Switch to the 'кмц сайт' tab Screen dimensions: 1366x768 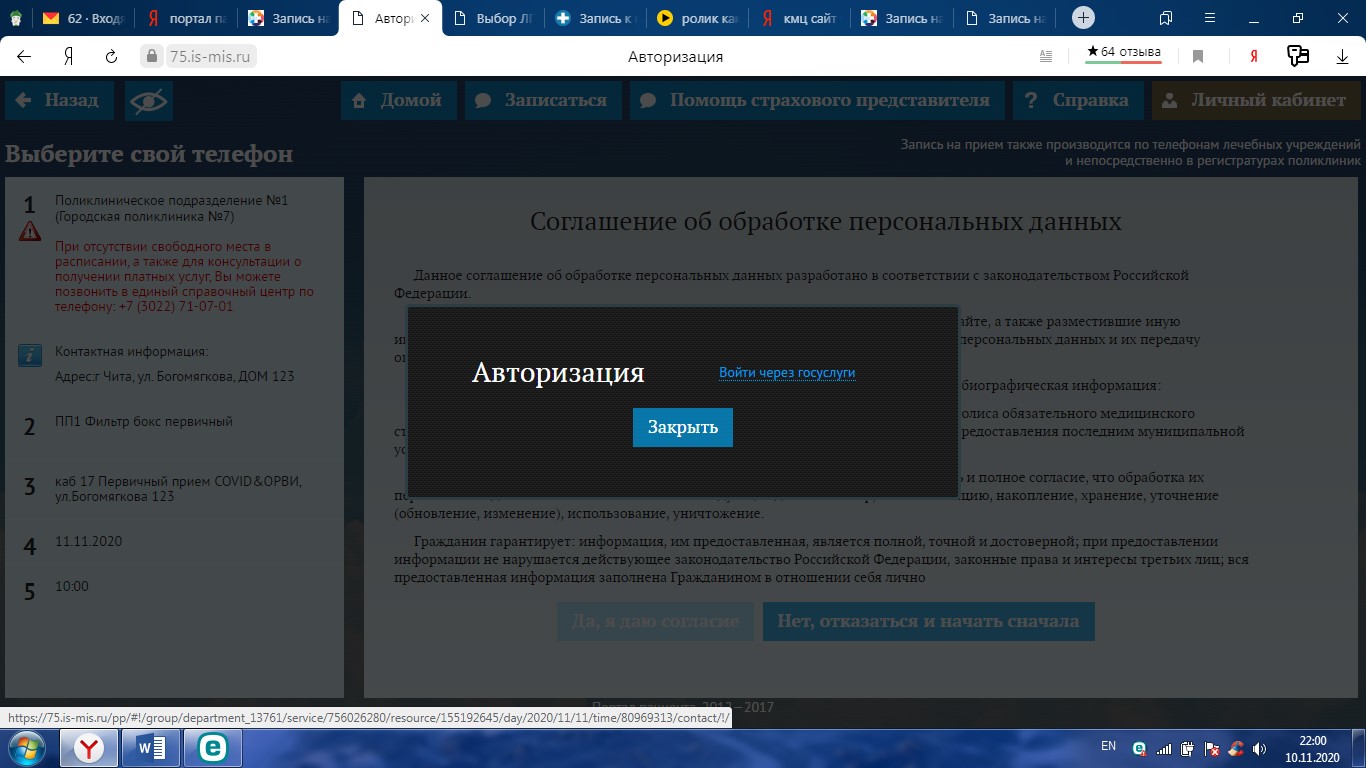click(798, 18)
